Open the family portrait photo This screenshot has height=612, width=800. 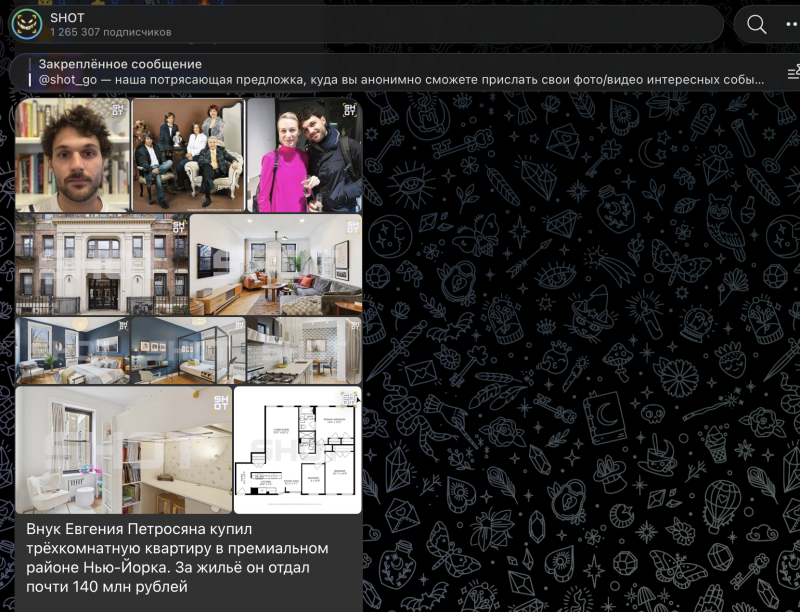(x=189, y=155)
